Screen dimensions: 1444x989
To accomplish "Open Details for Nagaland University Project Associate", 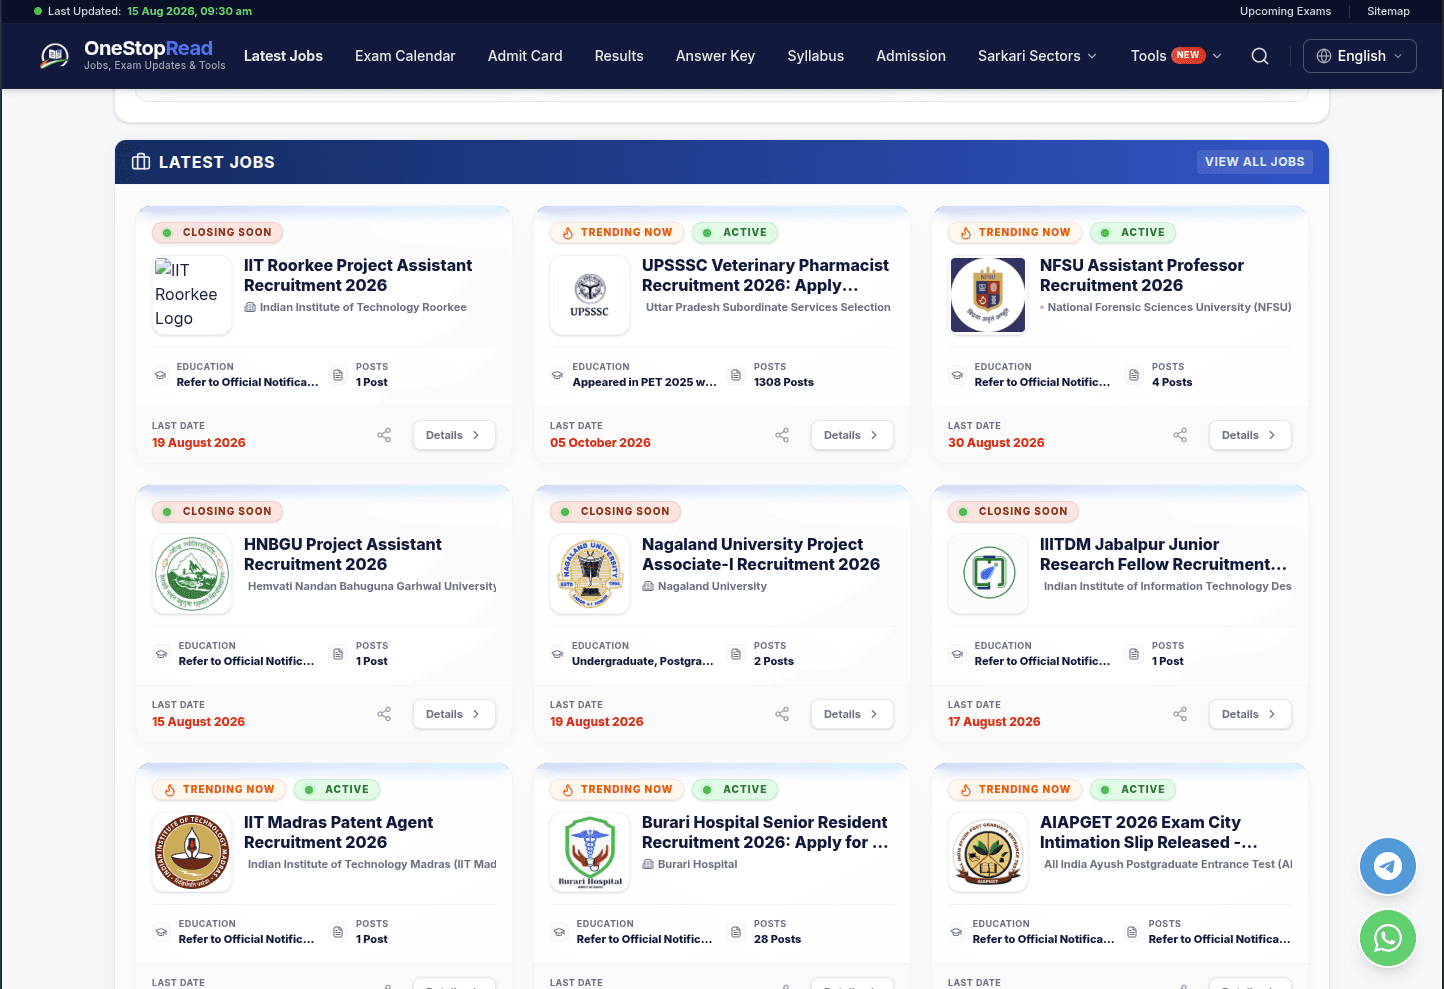I will click(852, 714).
